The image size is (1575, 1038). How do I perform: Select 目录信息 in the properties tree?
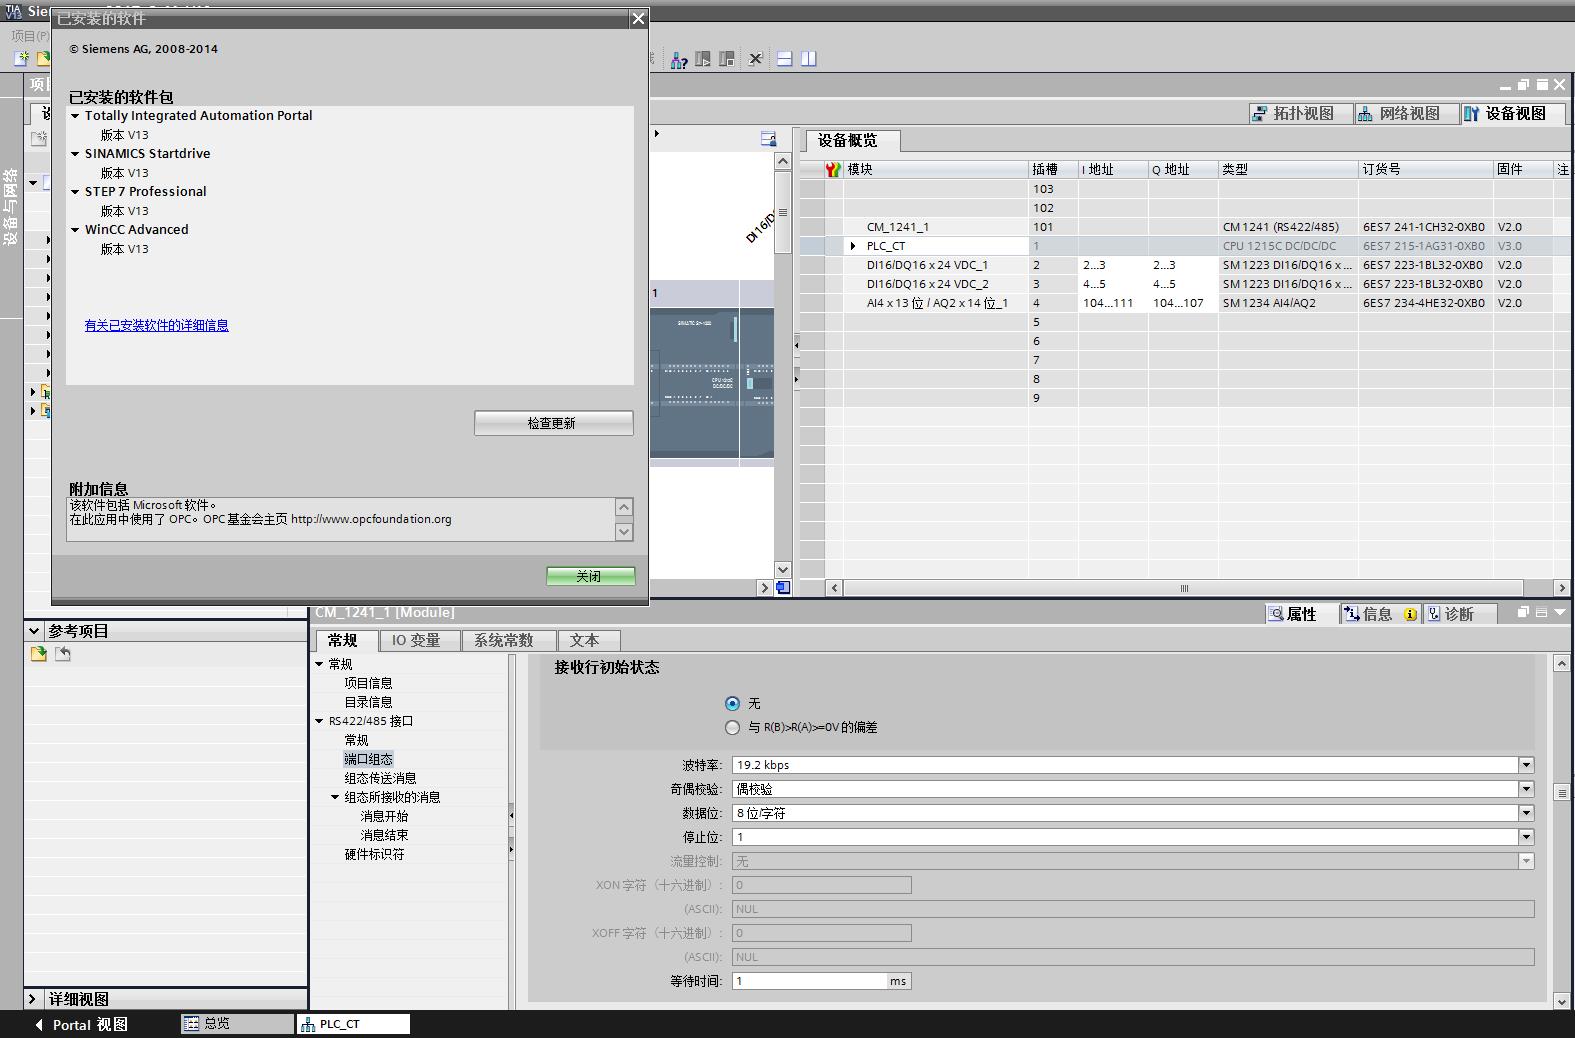(x=368, y=702)
